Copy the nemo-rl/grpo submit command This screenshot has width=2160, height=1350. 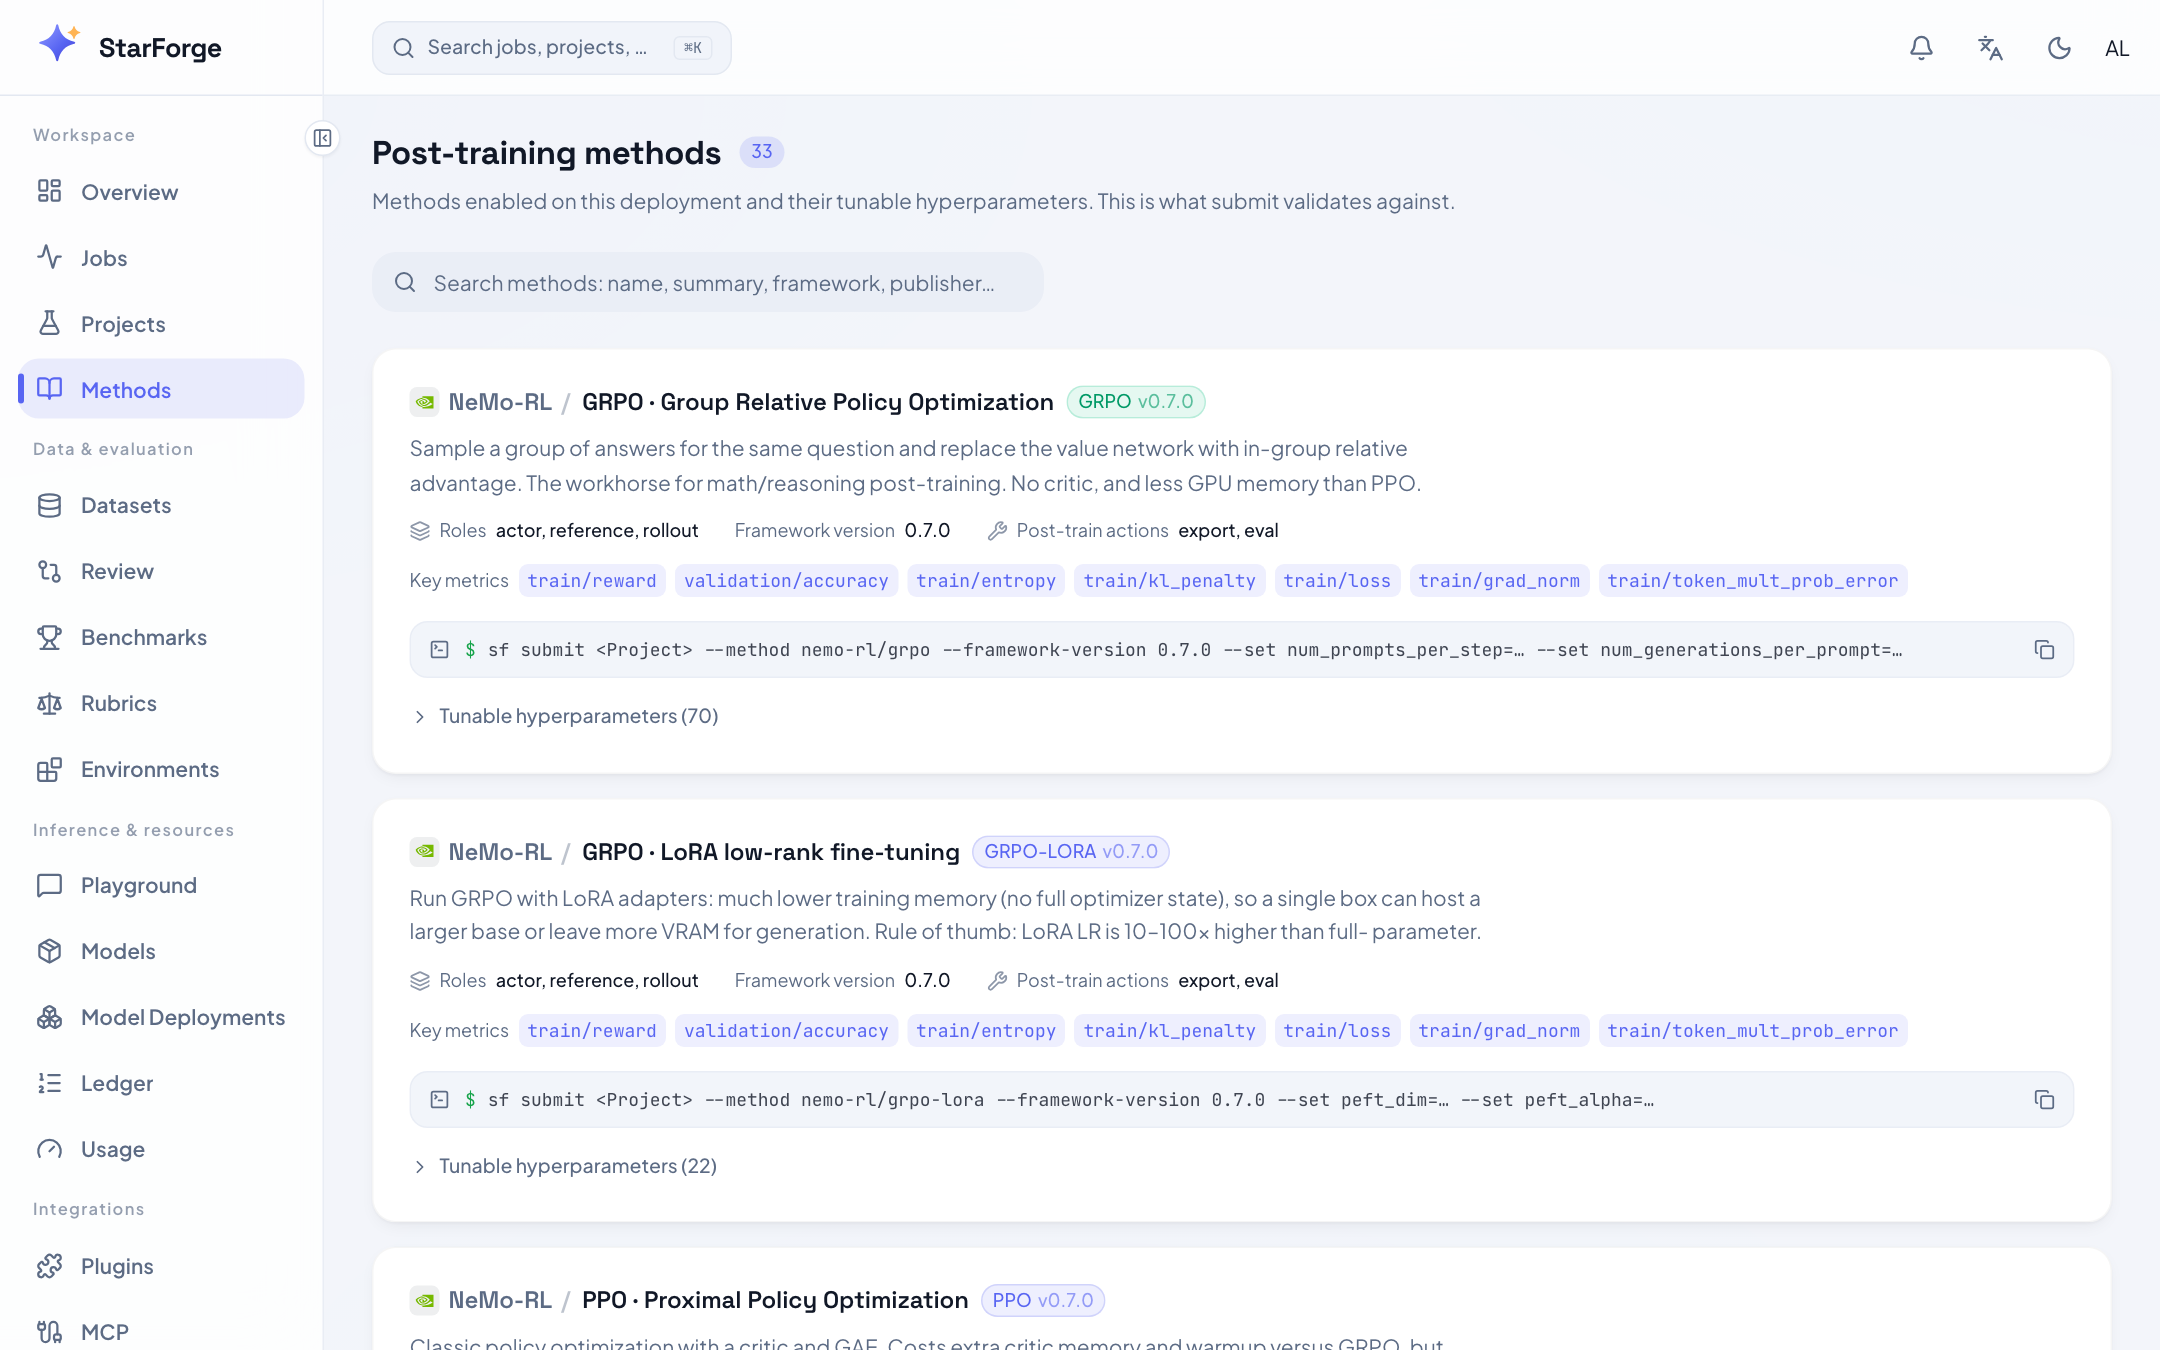point(2044,650)
